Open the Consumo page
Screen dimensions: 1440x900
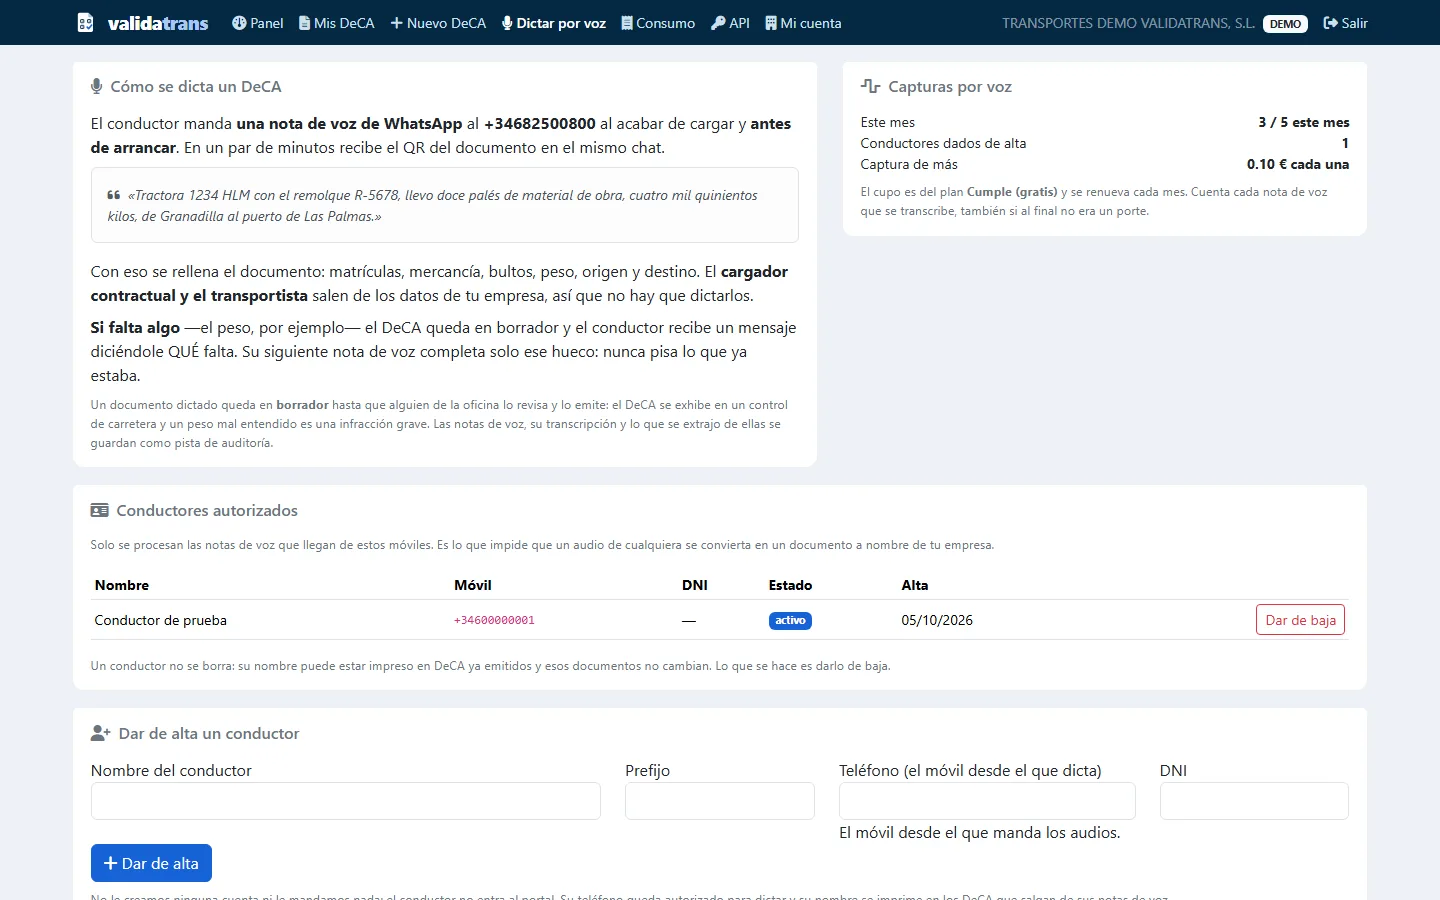pos(658,23)
